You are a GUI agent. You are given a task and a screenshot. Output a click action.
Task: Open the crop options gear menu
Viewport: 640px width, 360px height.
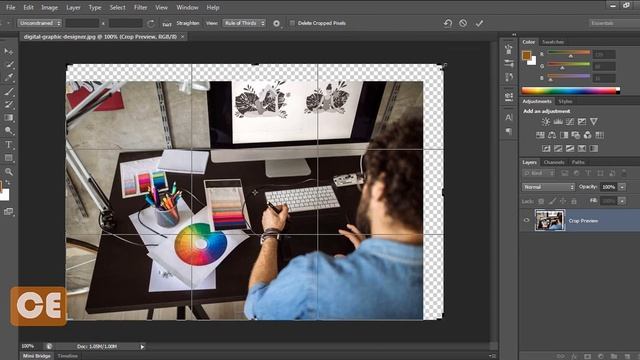(276, 24)
